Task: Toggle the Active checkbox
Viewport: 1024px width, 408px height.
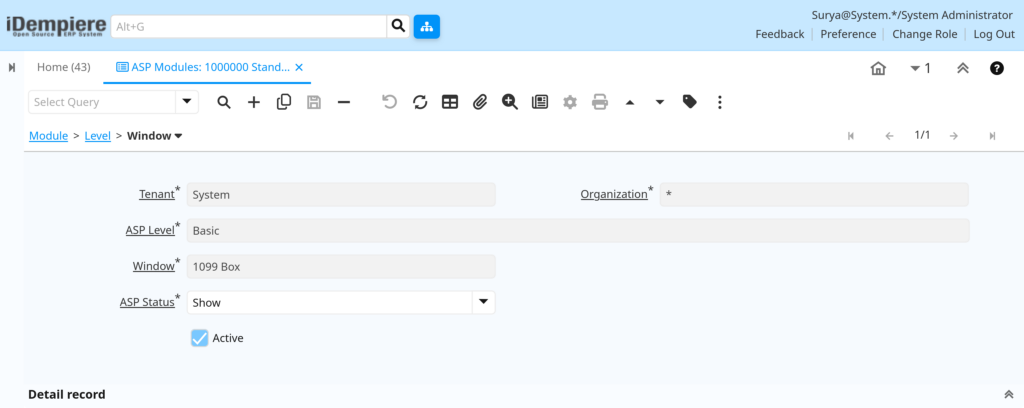Action: [x=200, y=338]
